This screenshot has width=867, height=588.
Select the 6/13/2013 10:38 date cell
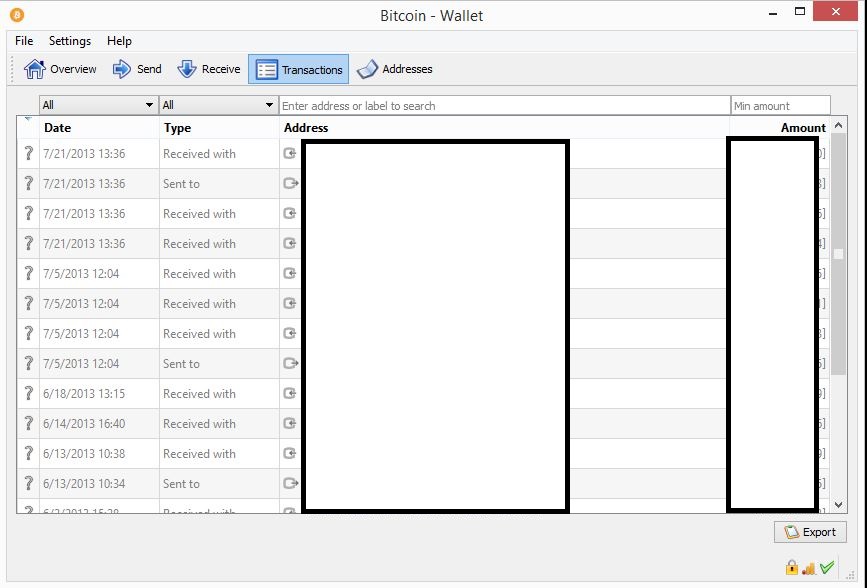click(99, 453)
